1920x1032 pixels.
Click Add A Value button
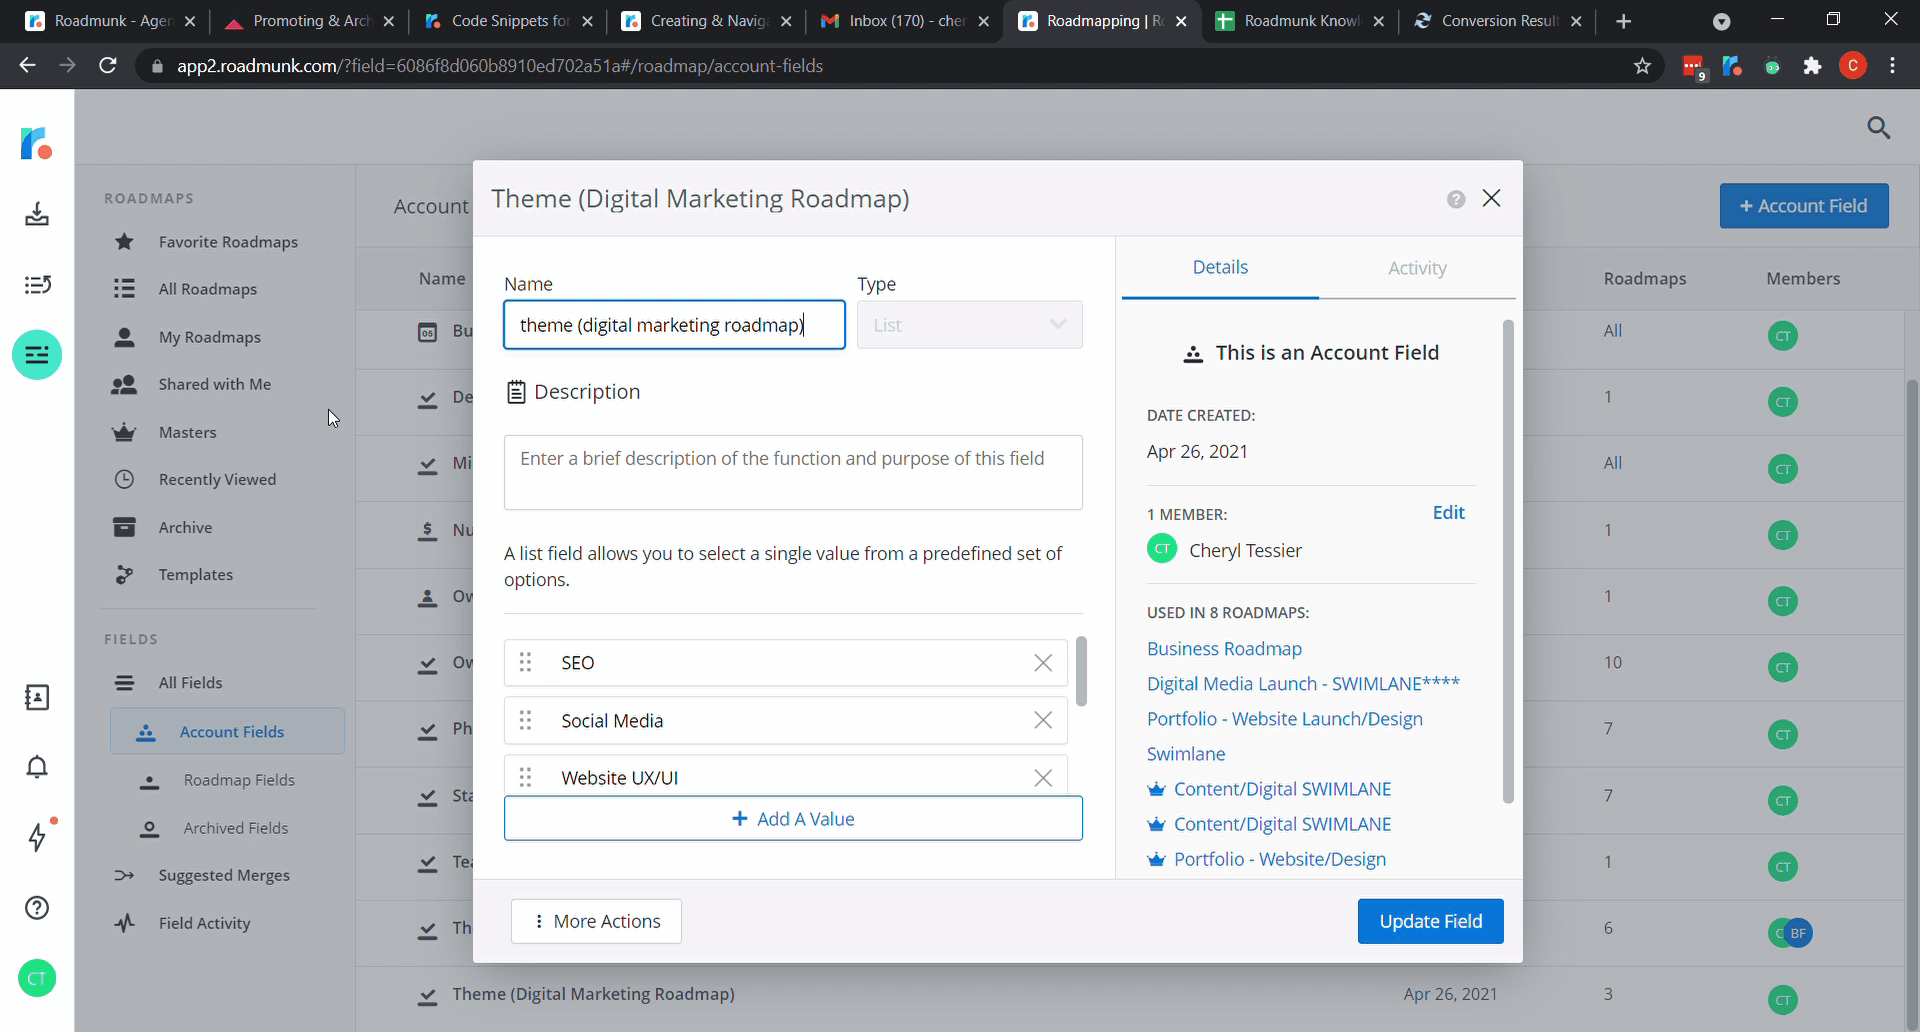pyautogui.click(x=793, y=819)
